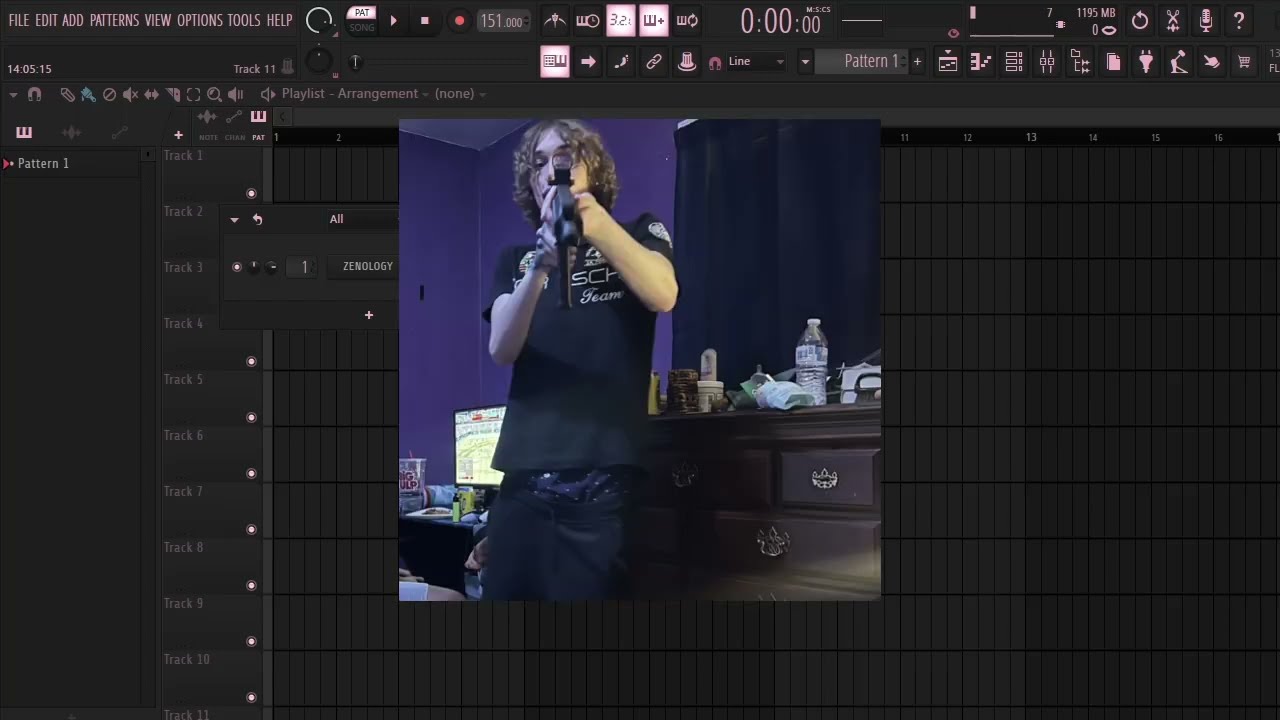The width and height of the screenshot is (1280, 720).
Task: Toggle multilink to controllers knob icon
Action: [687, 62]
